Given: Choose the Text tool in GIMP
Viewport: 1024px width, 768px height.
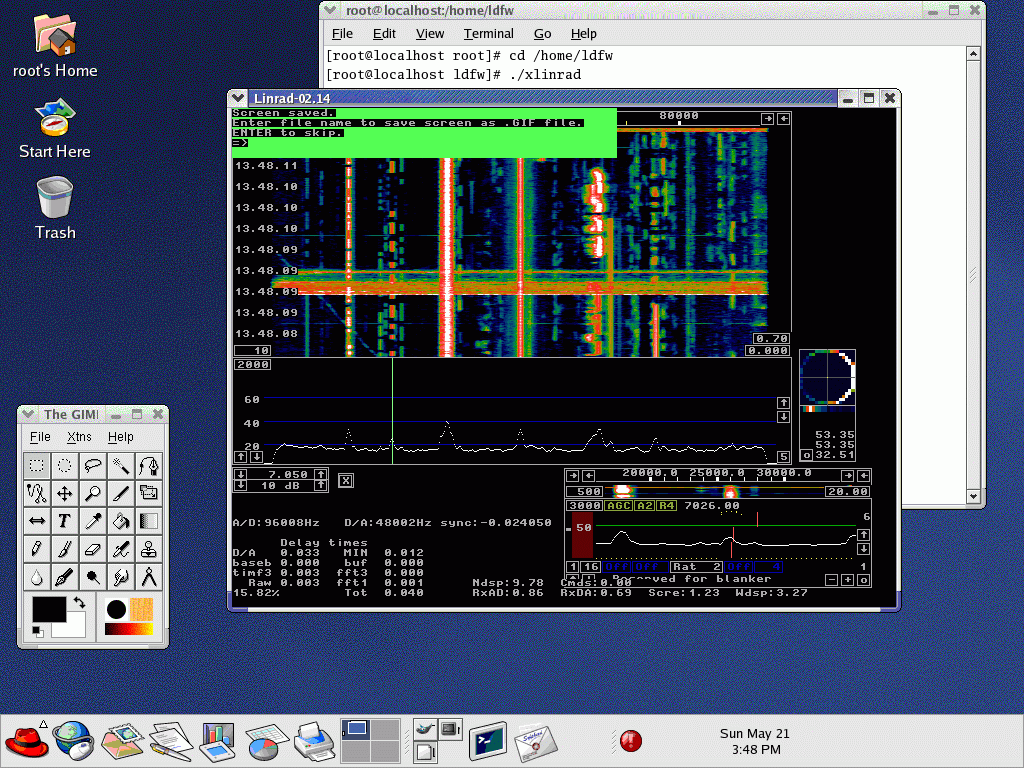Looking at the screenshot, I should coord(65,521).
